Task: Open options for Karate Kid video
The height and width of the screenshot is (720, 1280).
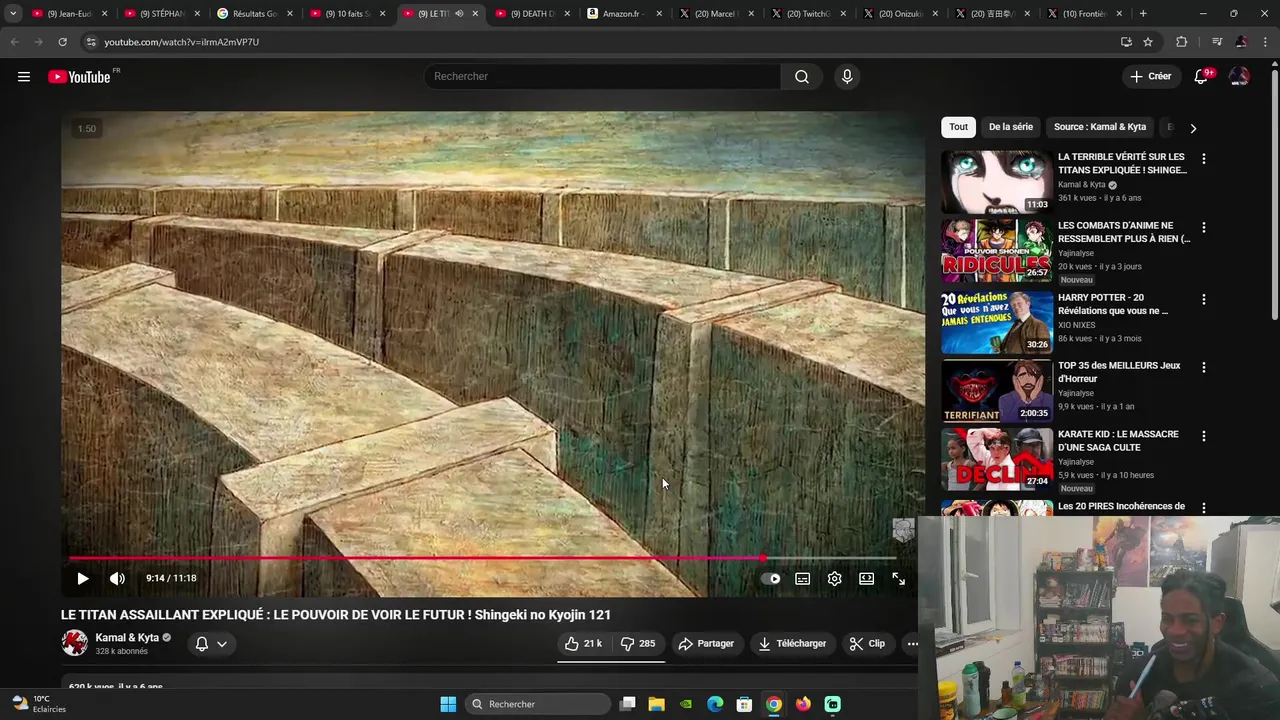Action: tap(1204, 437)
